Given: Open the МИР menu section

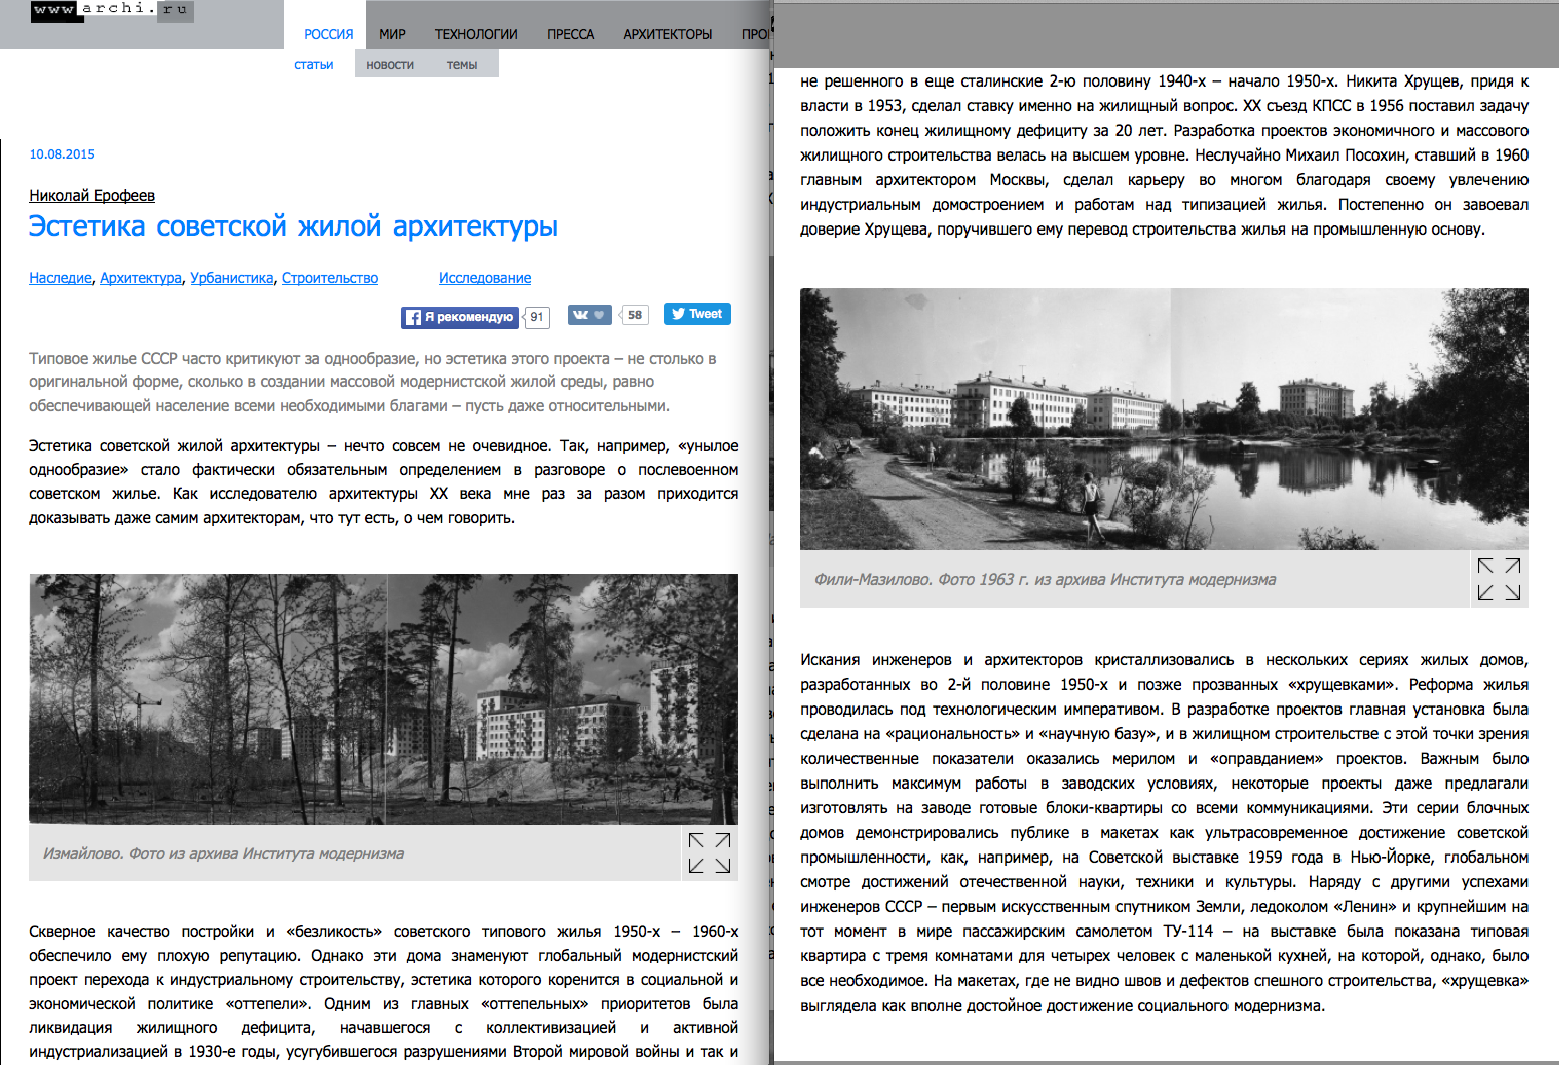Looking at the screenshot, I should pyautogui.click(x=392, y=34).
